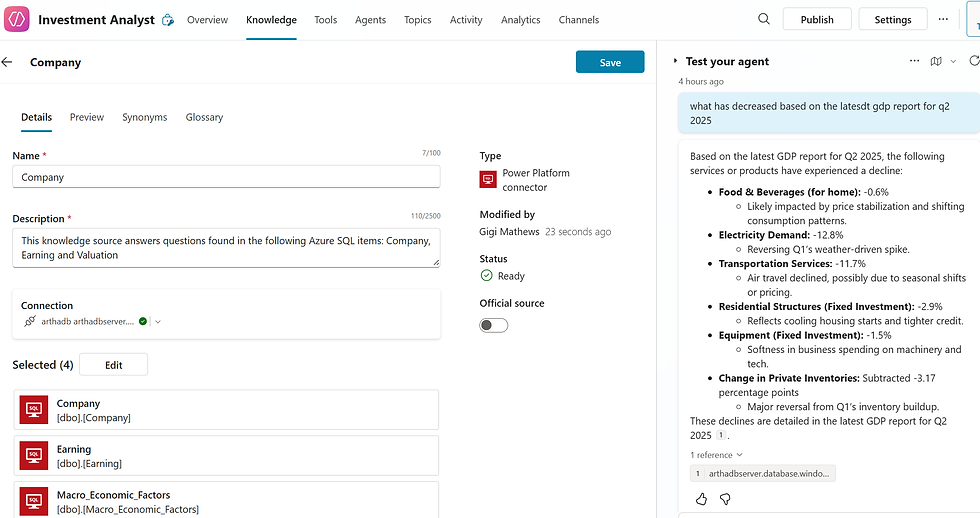The image size is (980, 518).
Task: Click the search magnifier in top bar
Action: point(764,19)
